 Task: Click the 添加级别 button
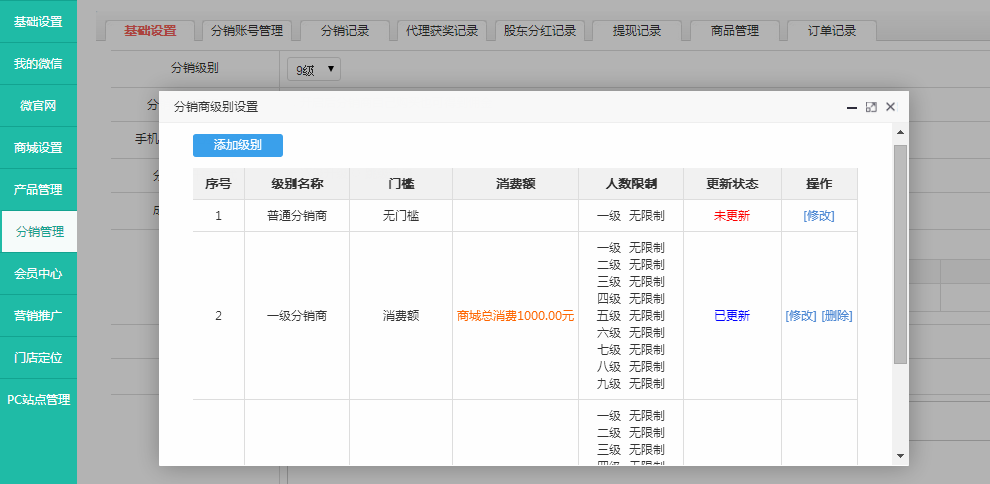pos(238,145)
